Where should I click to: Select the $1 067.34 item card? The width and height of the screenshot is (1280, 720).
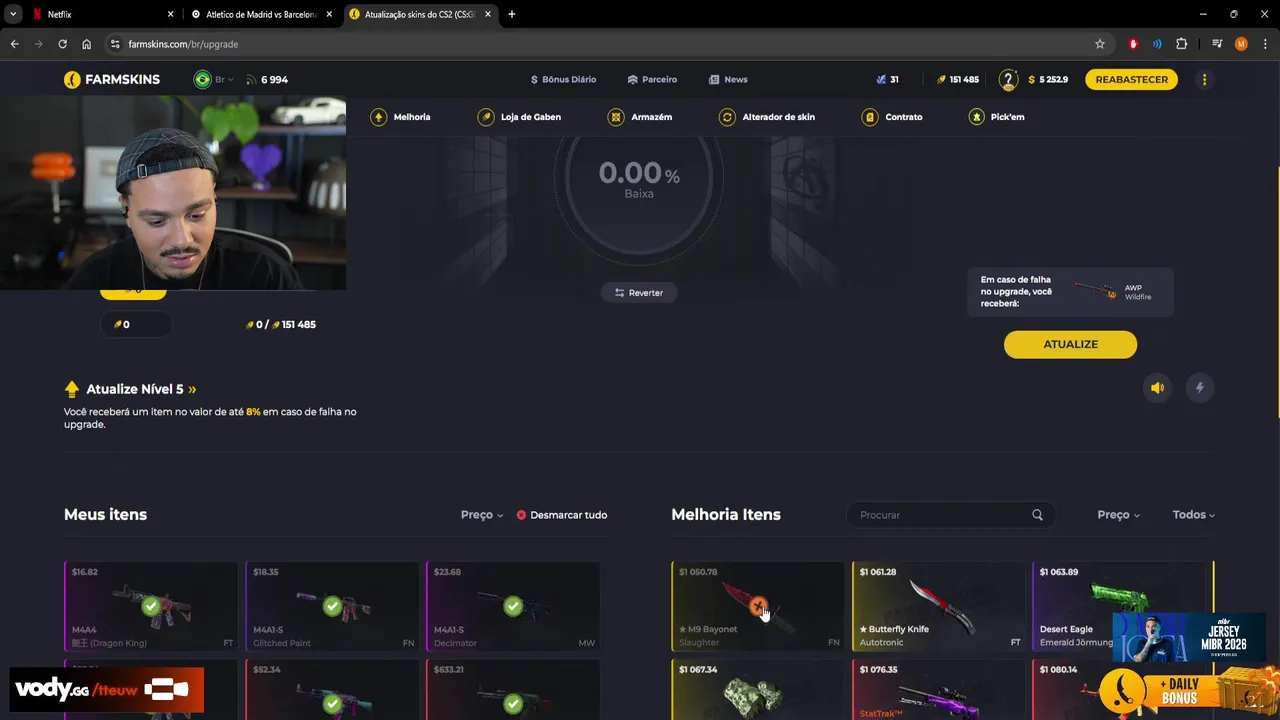pos(758,690)
